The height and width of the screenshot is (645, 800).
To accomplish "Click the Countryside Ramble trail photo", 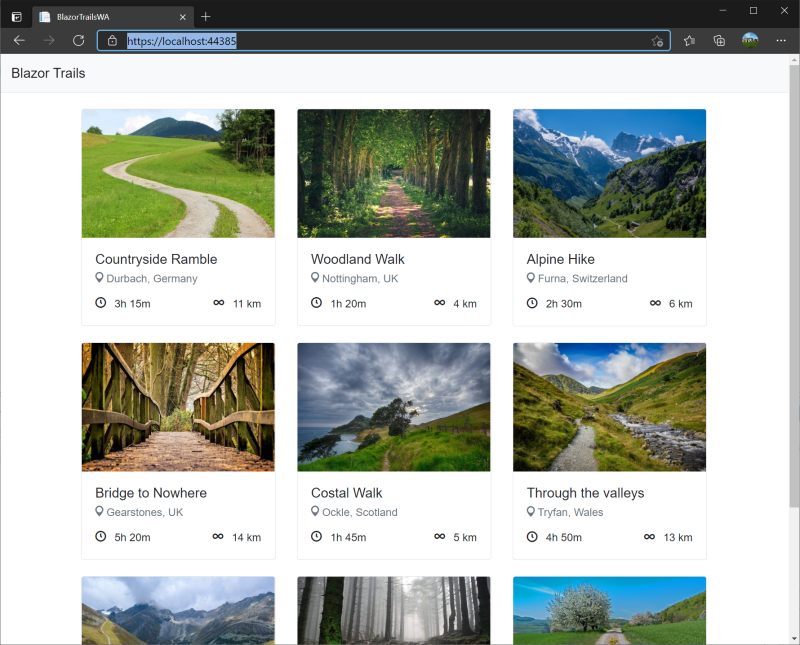I will [178, 173].
